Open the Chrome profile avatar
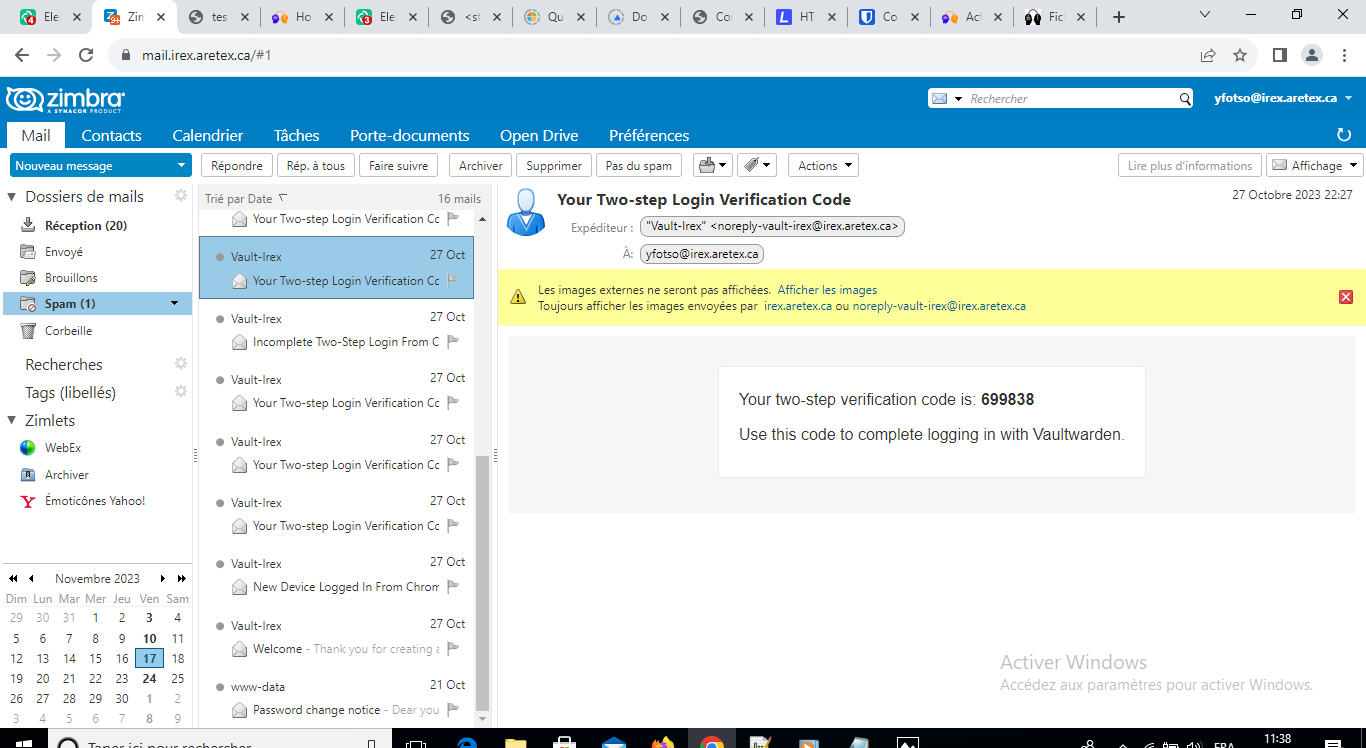1366x748 pixels. (1311, 55)
